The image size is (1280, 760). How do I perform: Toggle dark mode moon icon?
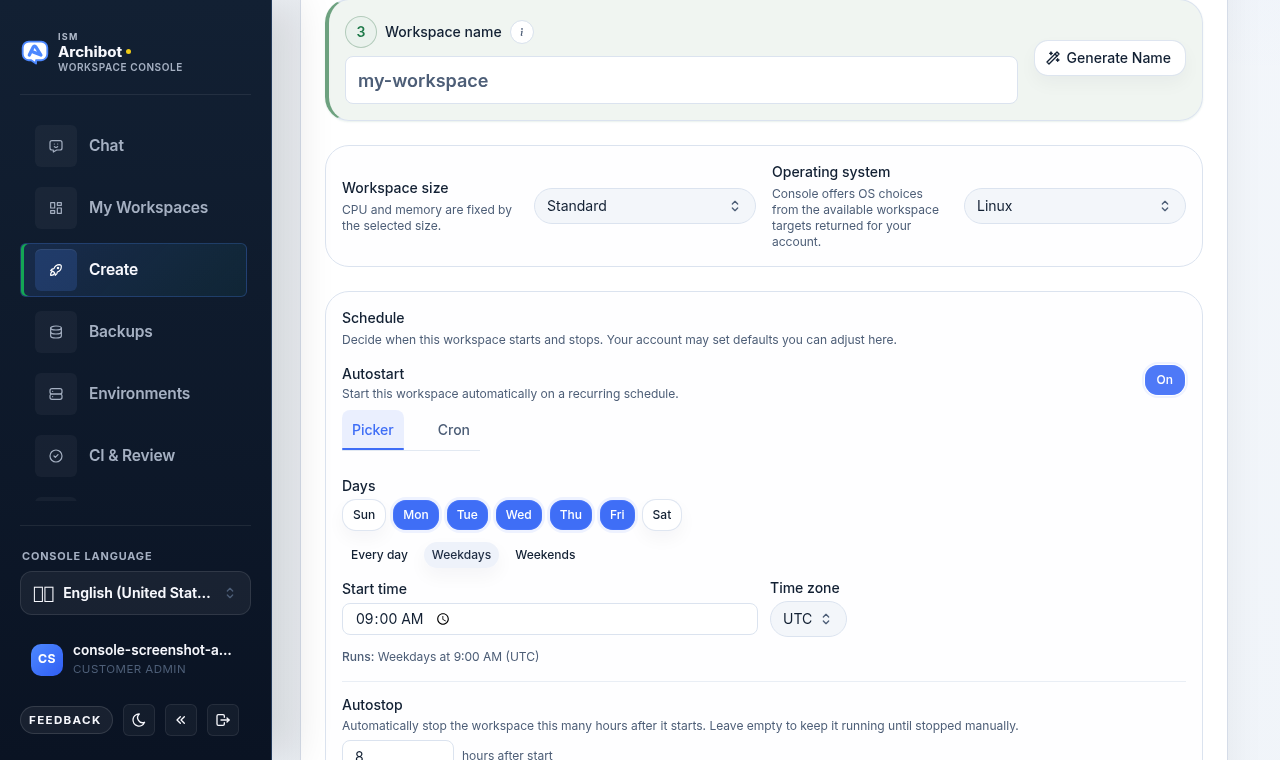pyautogui.click(x=139, y=720)
